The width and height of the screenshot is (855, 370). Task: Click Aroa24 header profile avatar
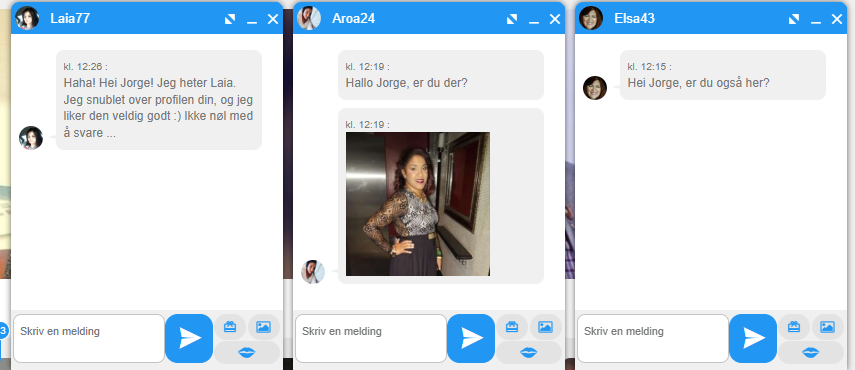[309, 18]
